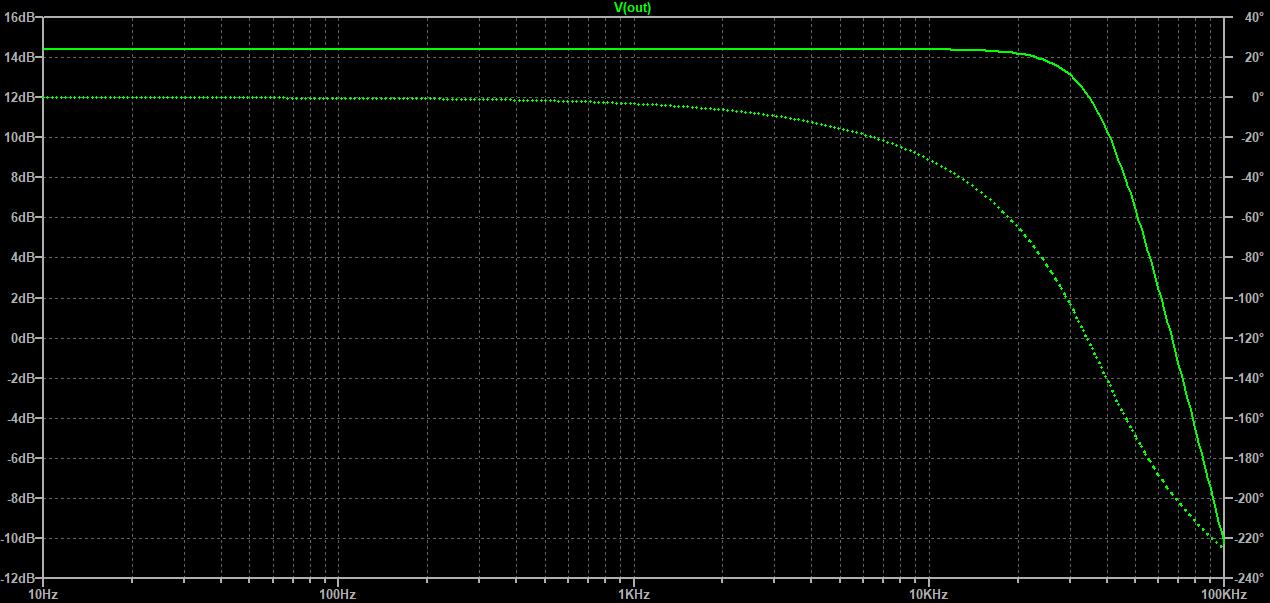The width and height of the screenshot is (1270, 603).
Task: Click the positive 20° phase axis label
Action: coord(1254,57)
